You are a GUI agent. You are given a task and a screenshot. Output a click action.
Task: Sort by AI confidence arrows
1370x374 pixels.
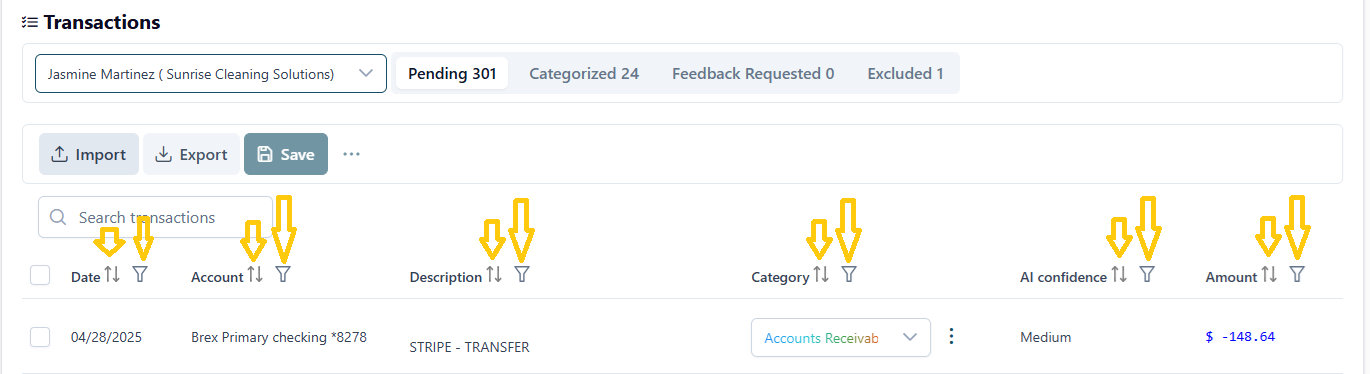coord(1119,275)
